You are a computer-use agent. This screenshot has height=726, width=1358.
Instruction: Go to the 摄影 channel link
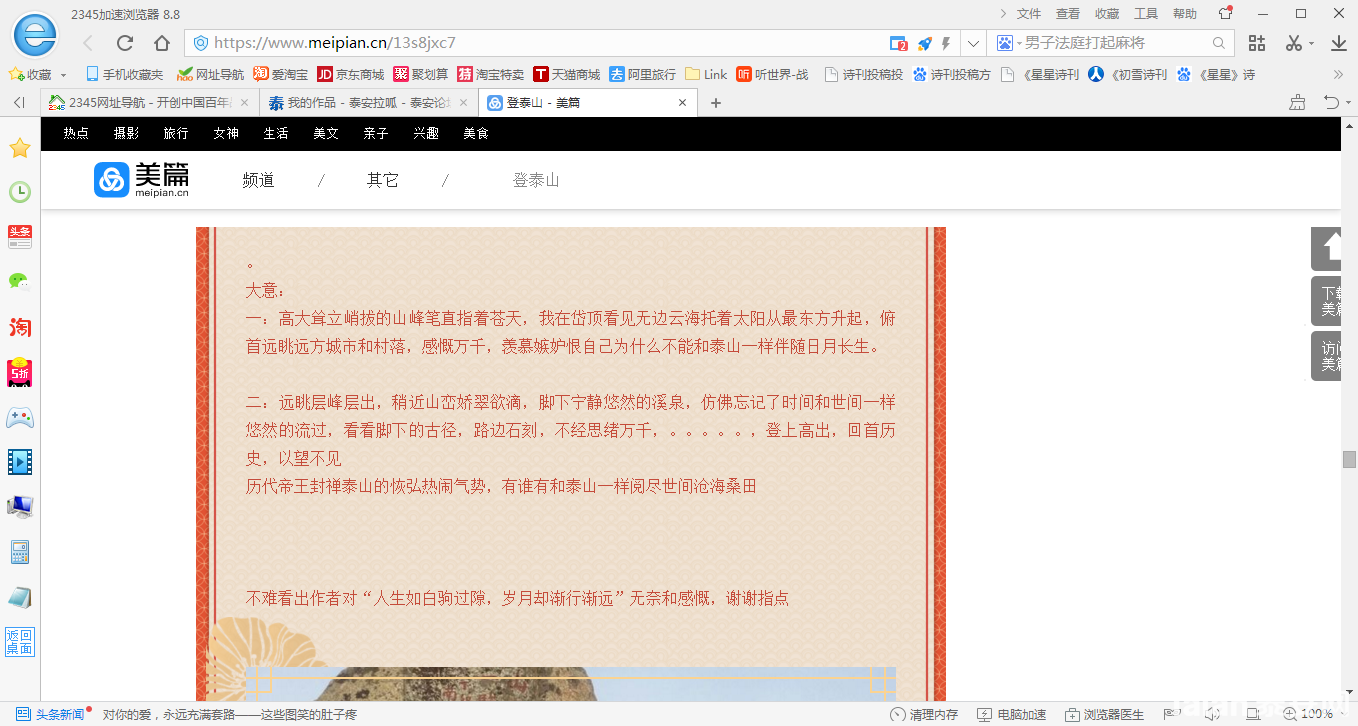[x=126, y=133]
